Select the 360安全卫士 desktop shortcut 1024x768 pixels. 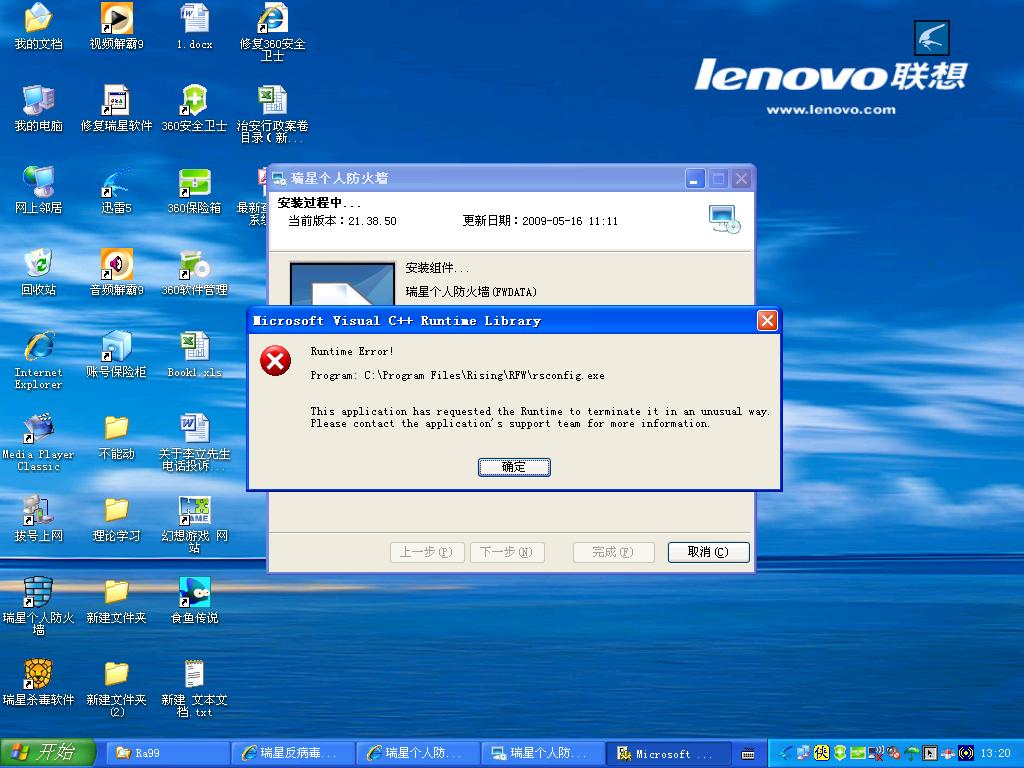click(195, 108)
